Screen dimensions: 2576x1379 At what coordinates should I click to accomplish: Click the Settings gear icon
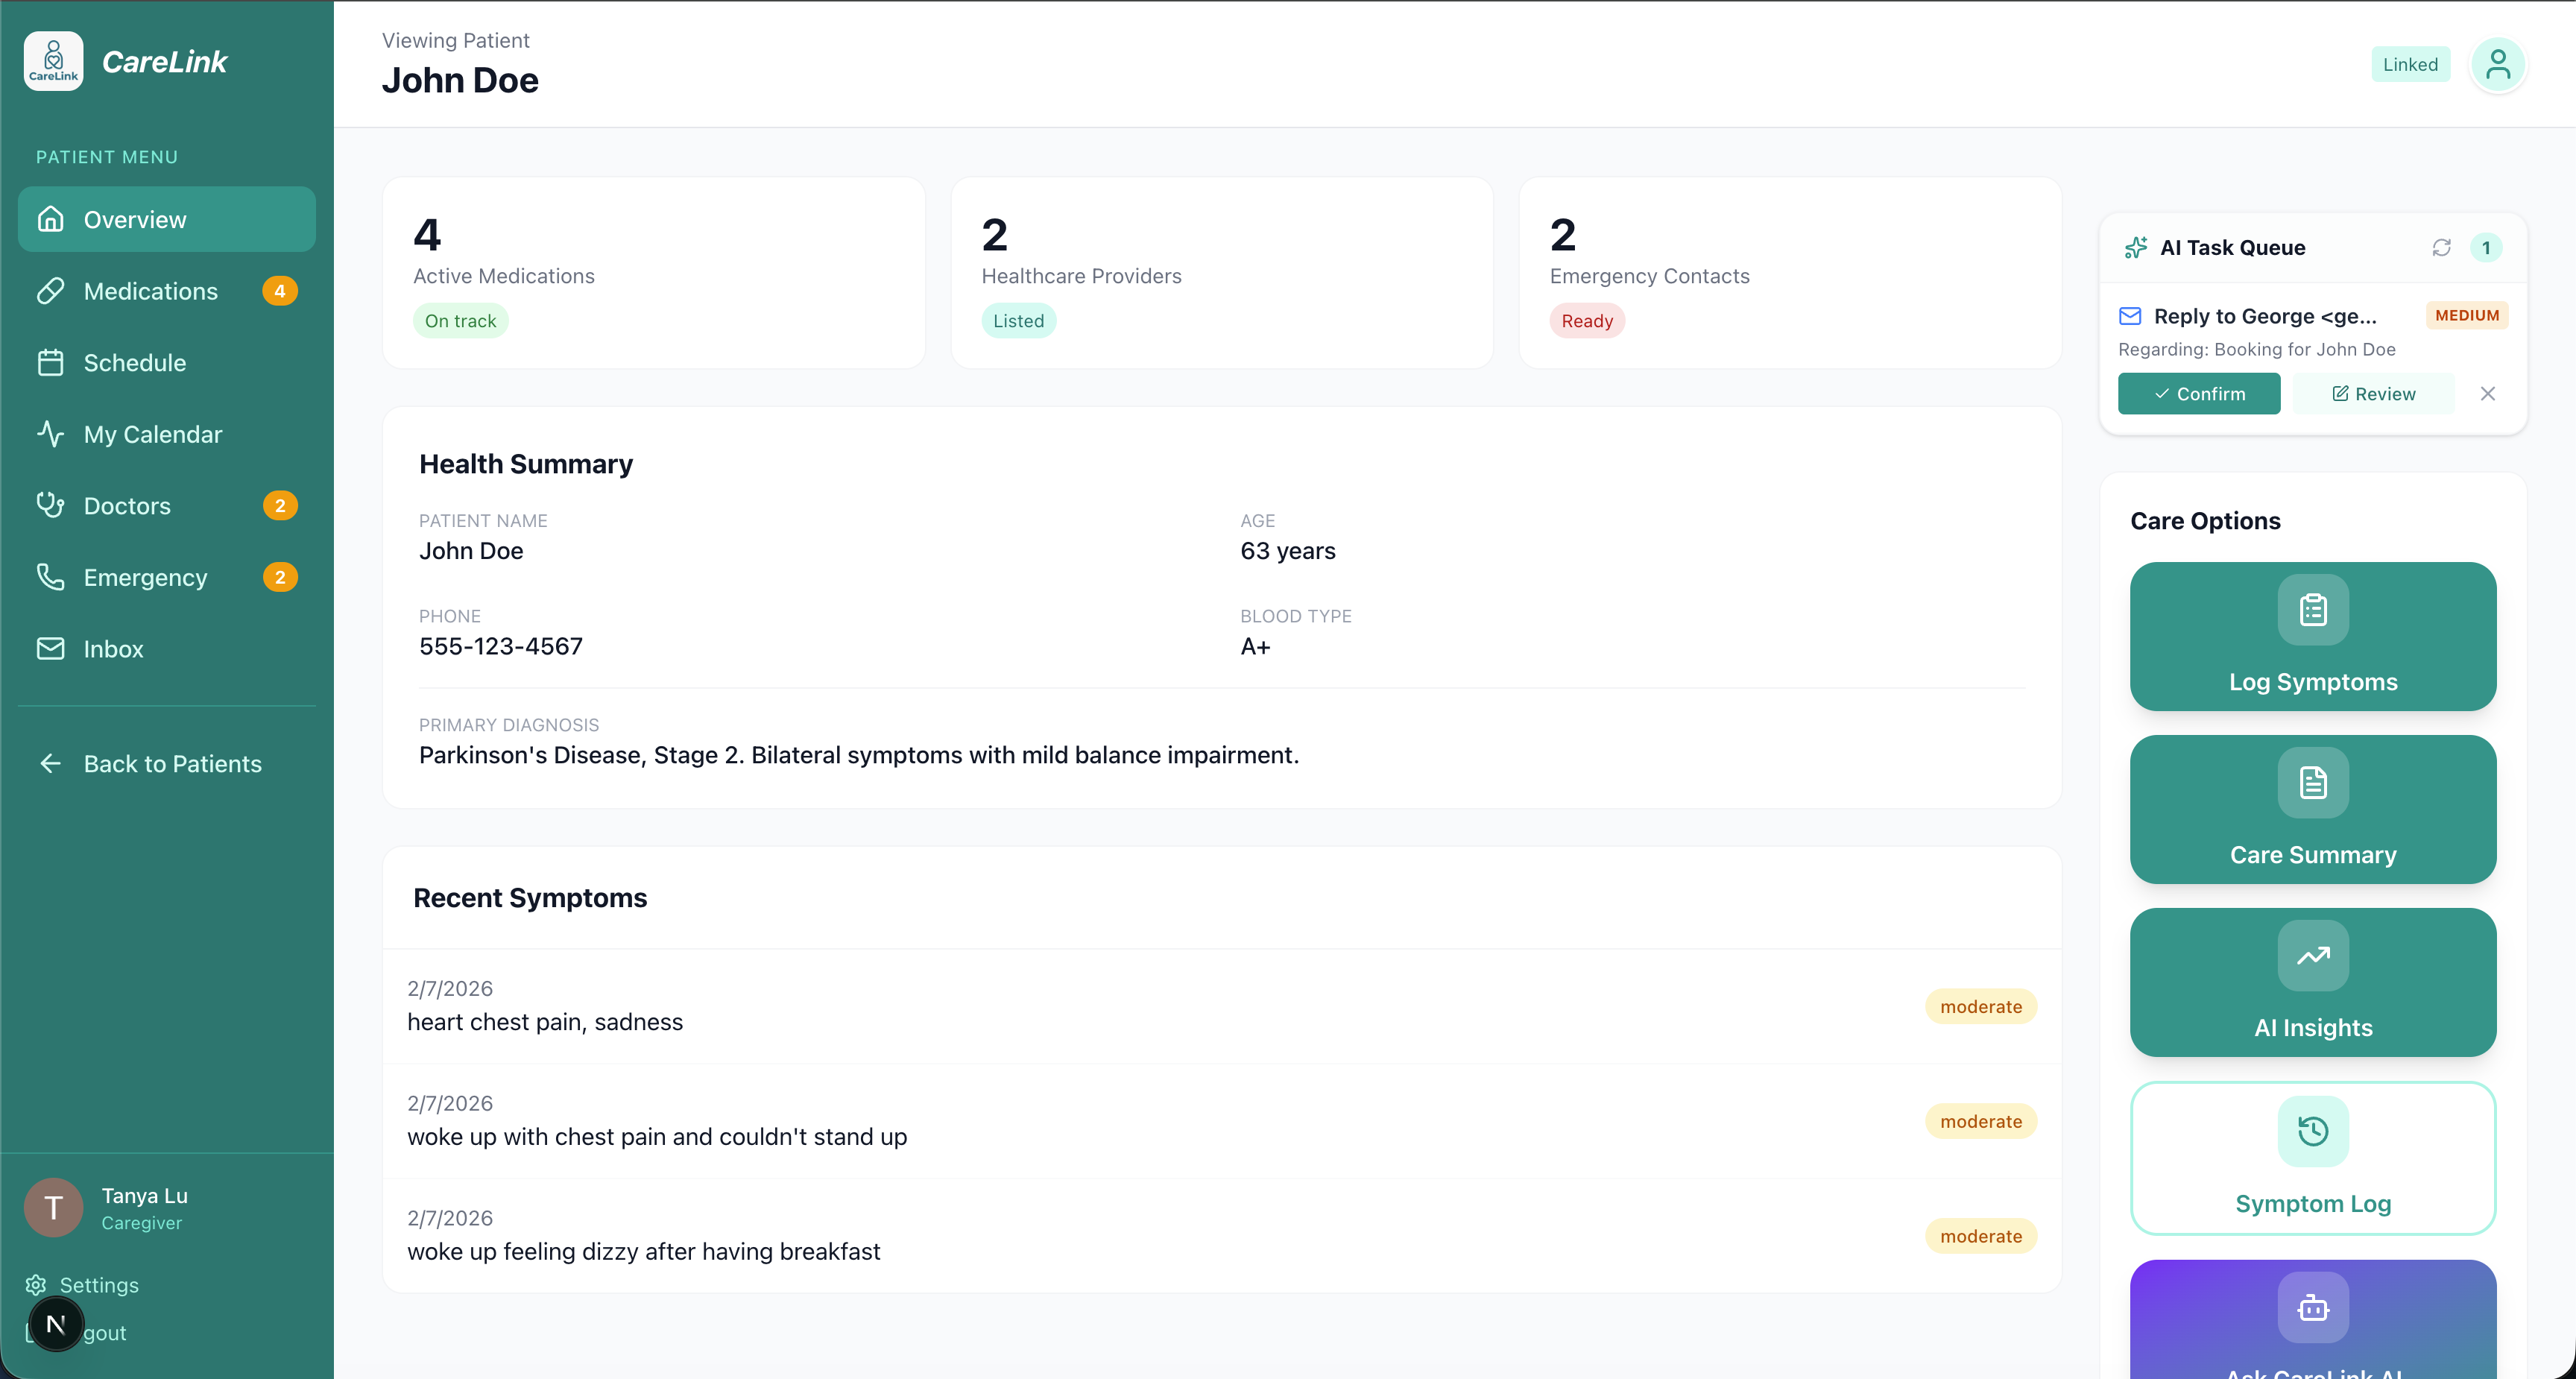36,1284
